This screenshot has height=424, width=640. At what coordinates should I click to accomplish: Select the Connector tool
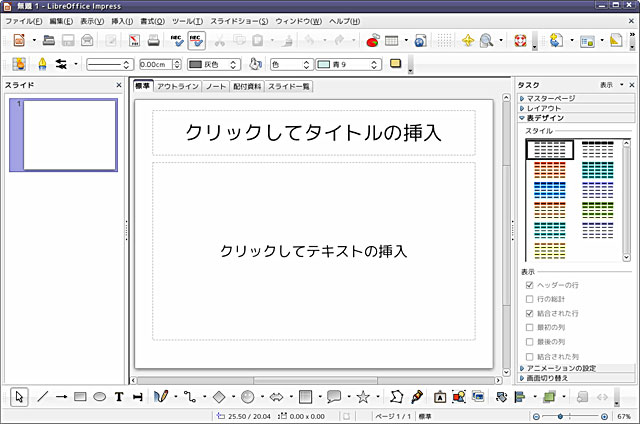click(x=190, y=397)
